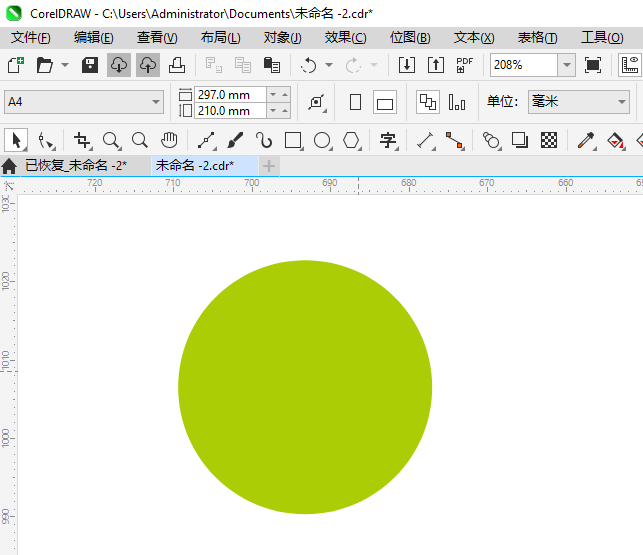Select the Artistic Media brush tool

point(235,140)
